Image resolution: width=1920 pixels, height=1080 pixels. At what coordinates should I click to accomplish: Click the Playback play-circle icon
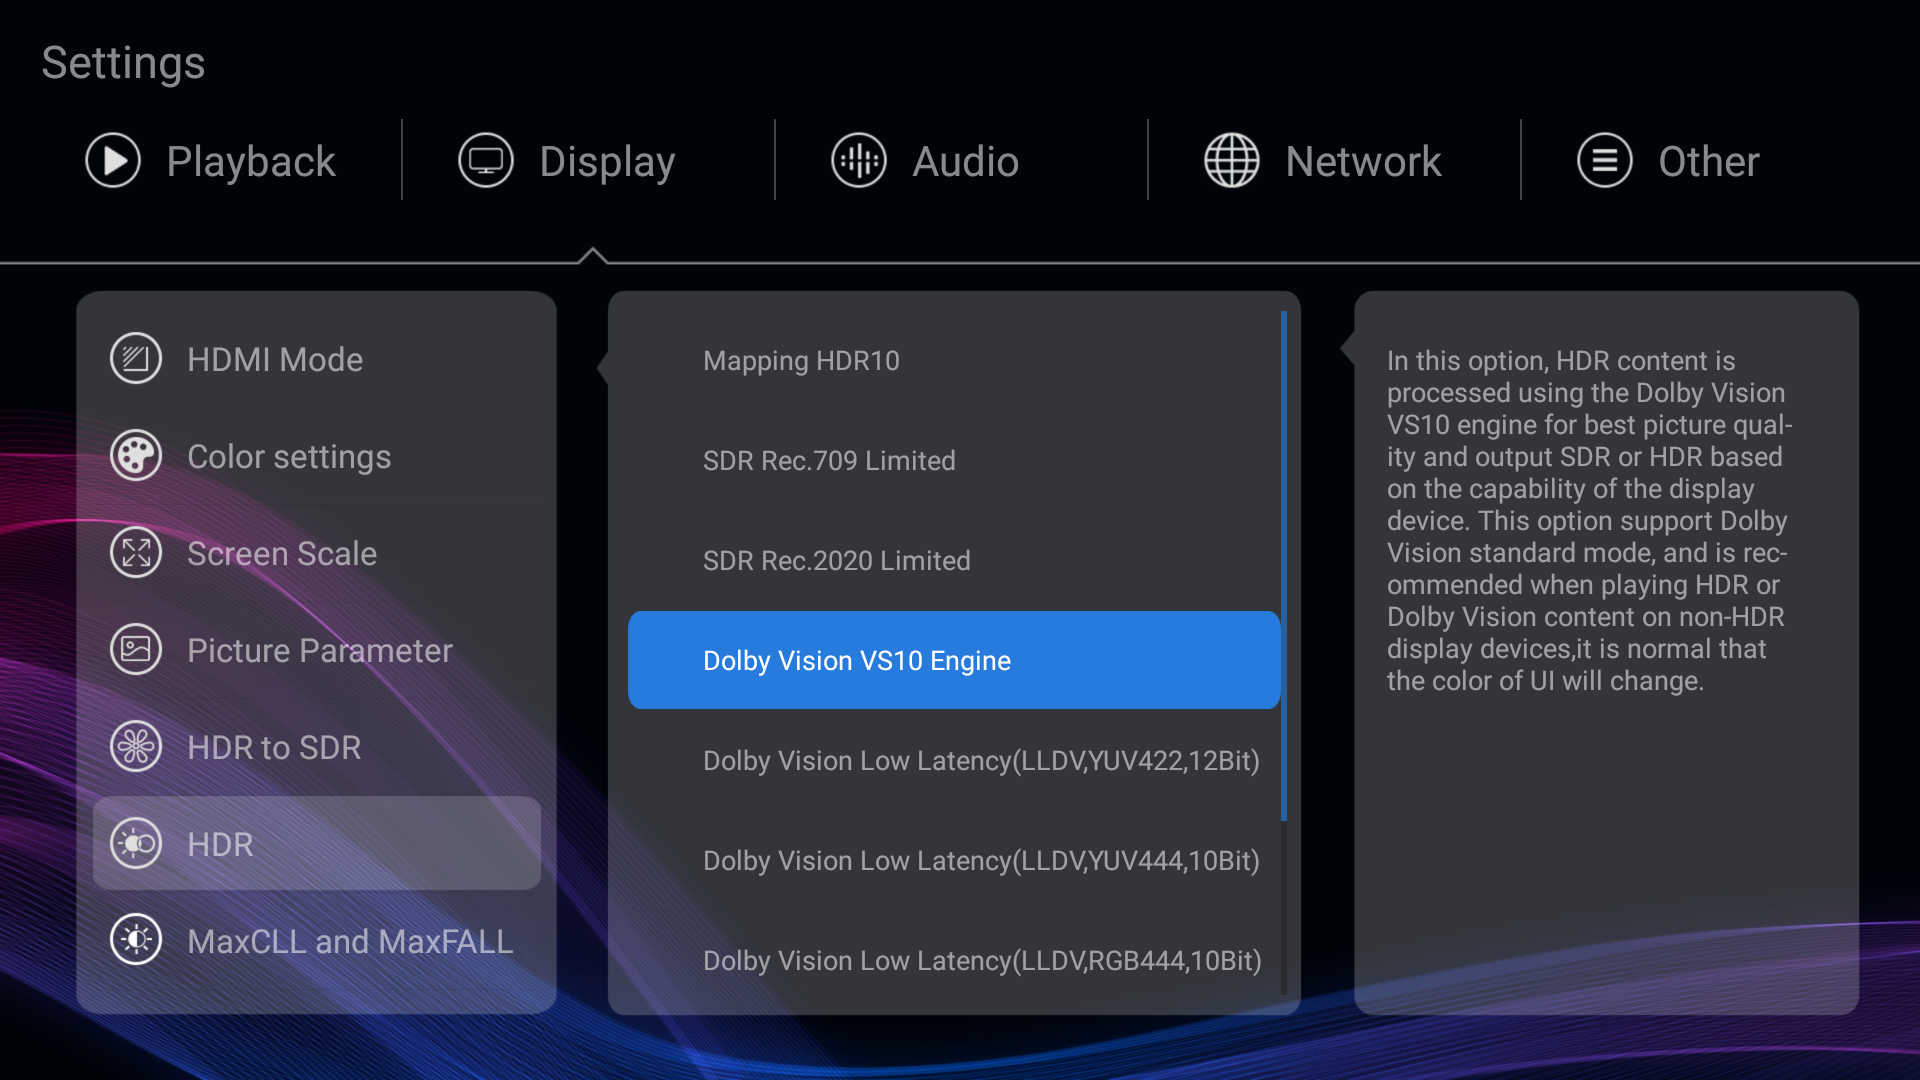[x=113, y=160]
